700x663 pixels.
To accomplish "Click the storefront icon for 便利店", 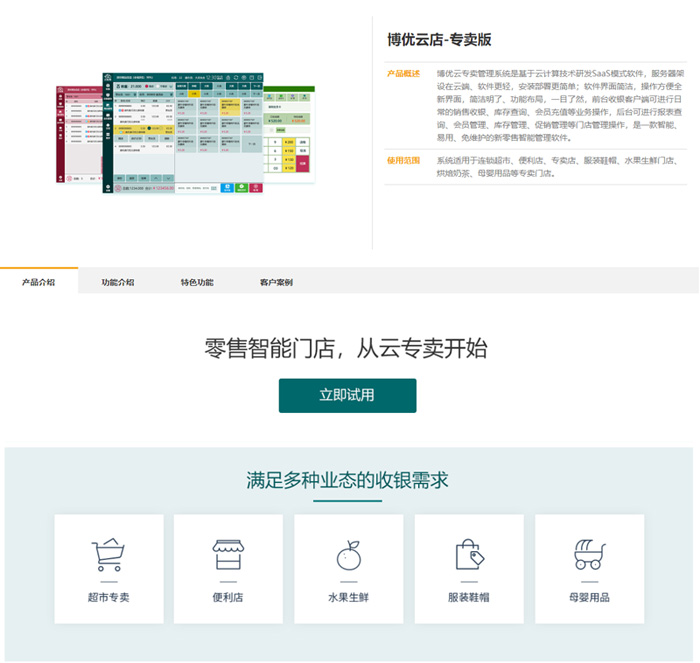I will click(228, 554).
